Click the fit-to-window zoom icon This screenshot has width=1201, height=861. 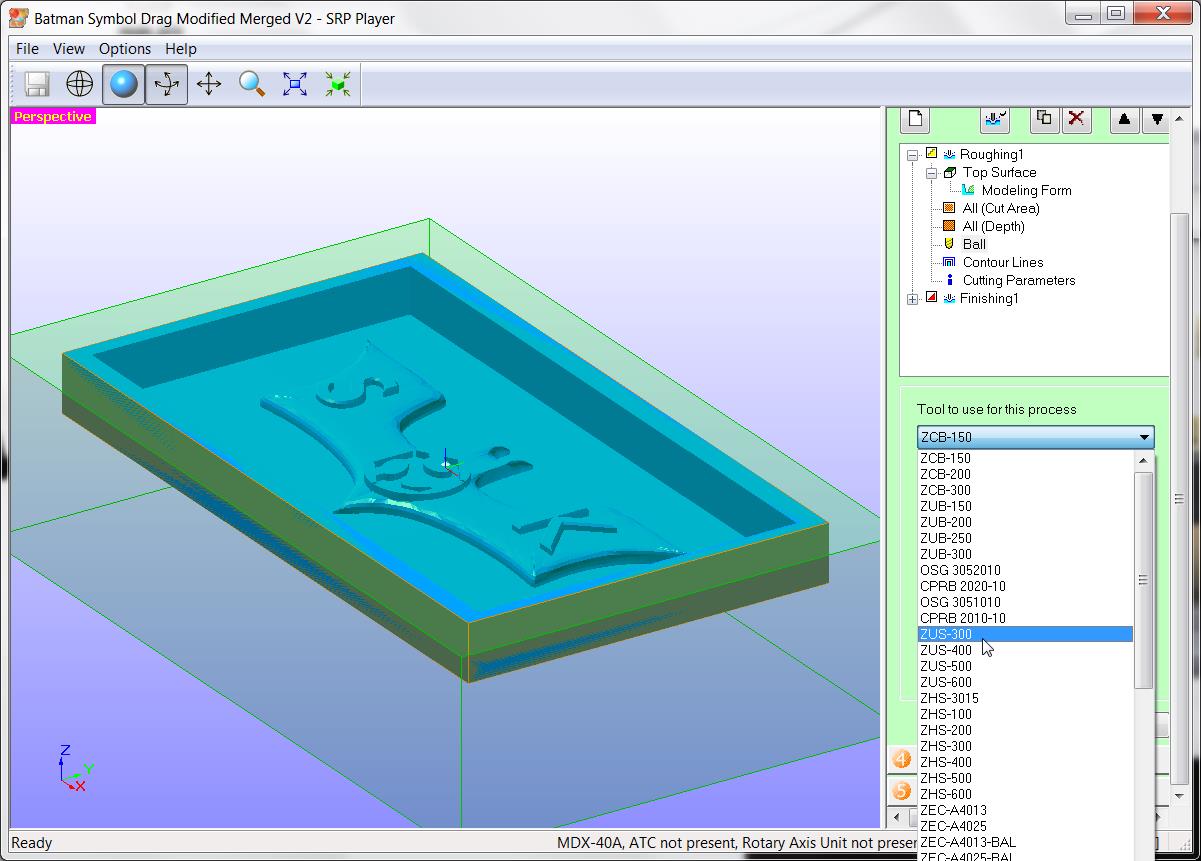coord(295,84)
